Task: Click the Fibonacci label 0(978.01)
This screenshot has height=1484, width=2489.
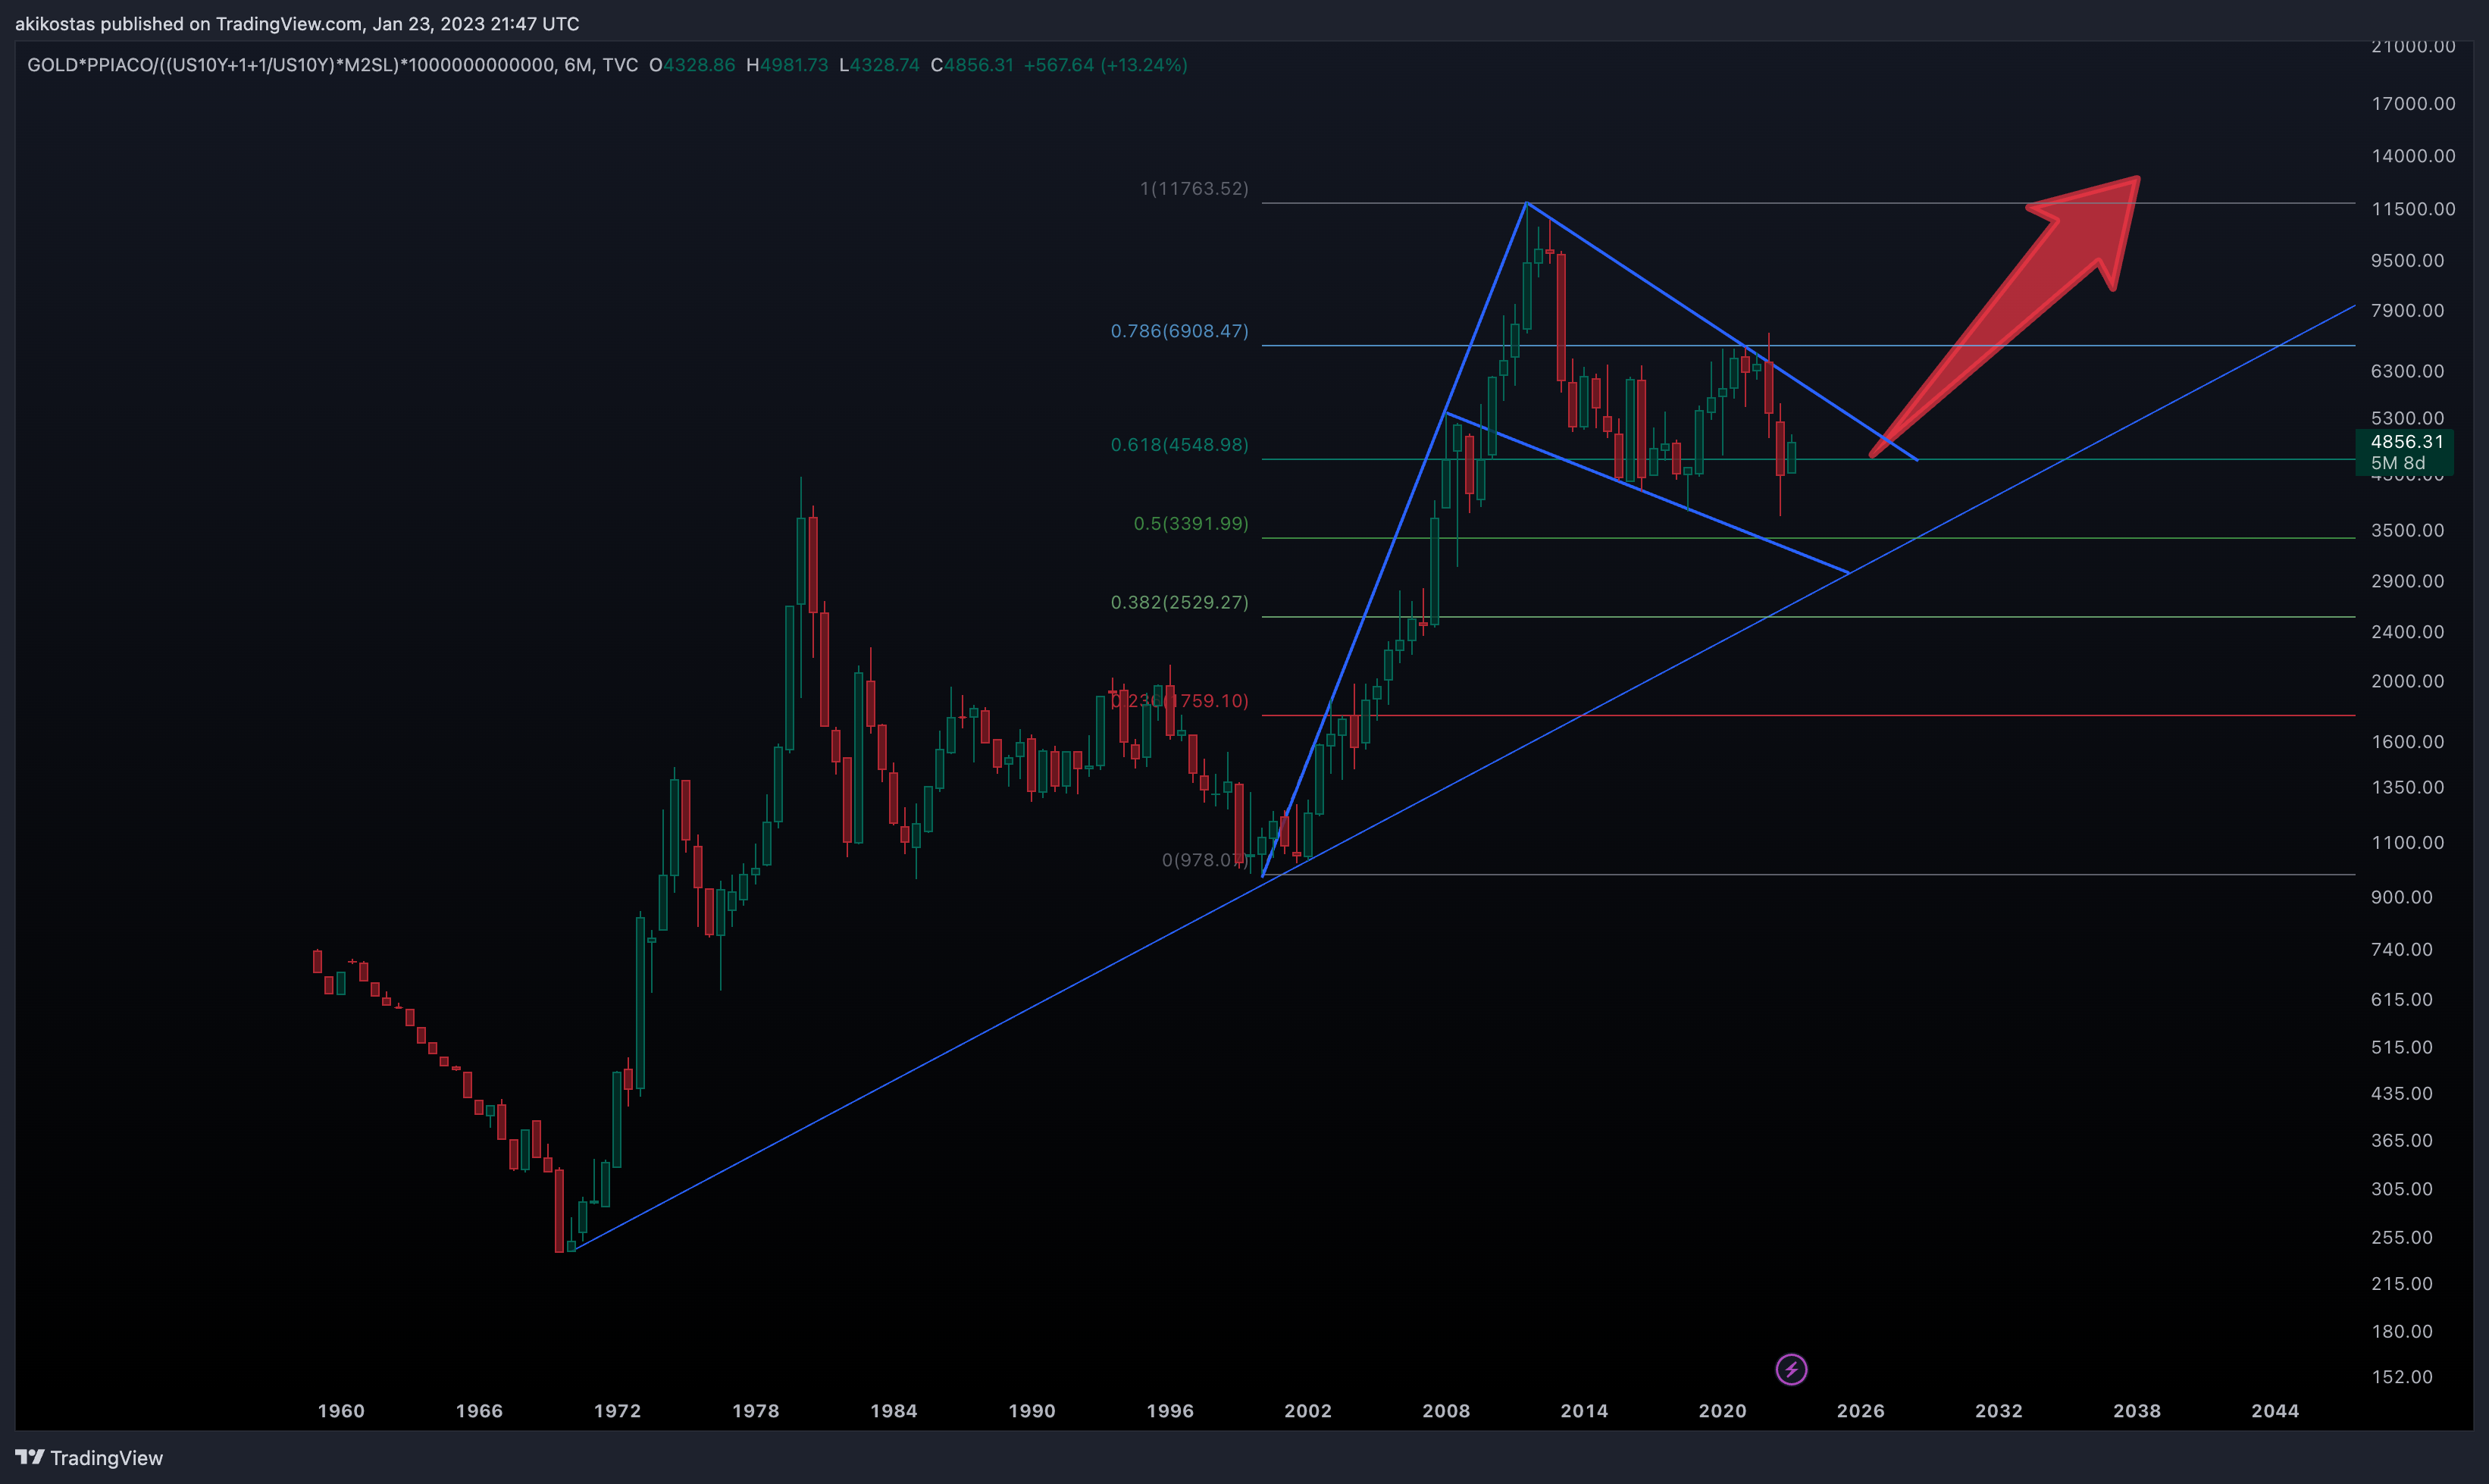Action: tap(1205, 860)
